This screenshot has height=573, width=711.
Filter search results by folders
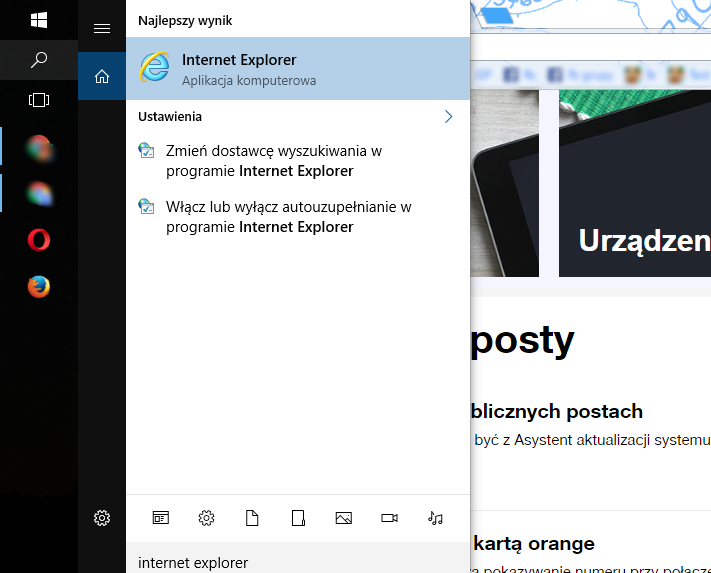297,518
